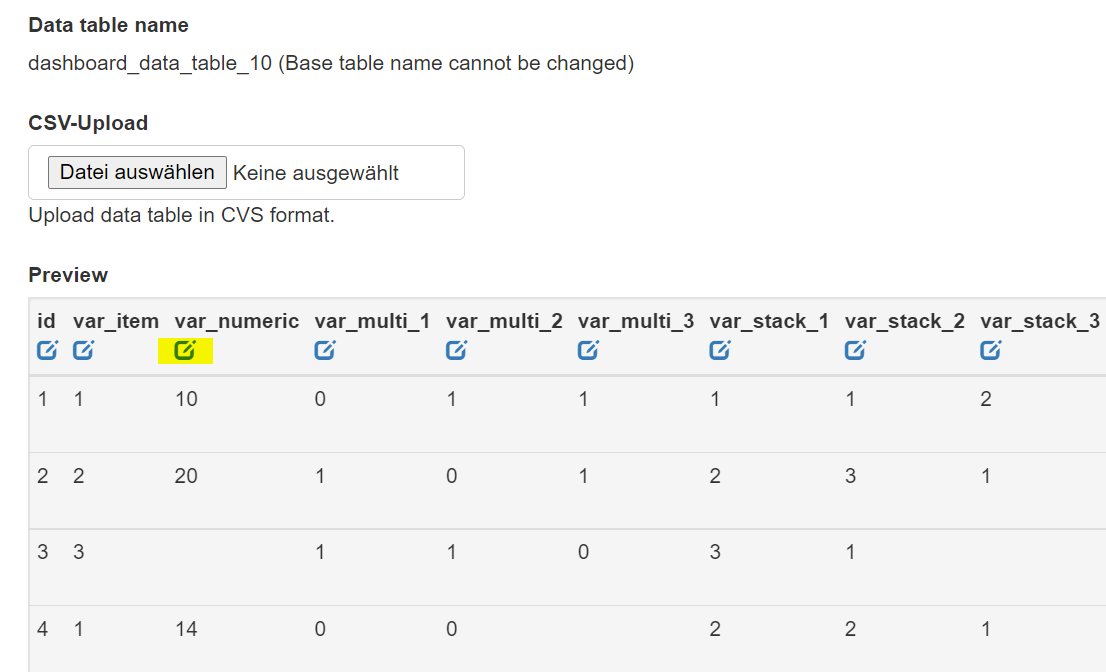Click the var_item column header label
The width and height of the screenshot is (1106, 672).
pos(116,321)
